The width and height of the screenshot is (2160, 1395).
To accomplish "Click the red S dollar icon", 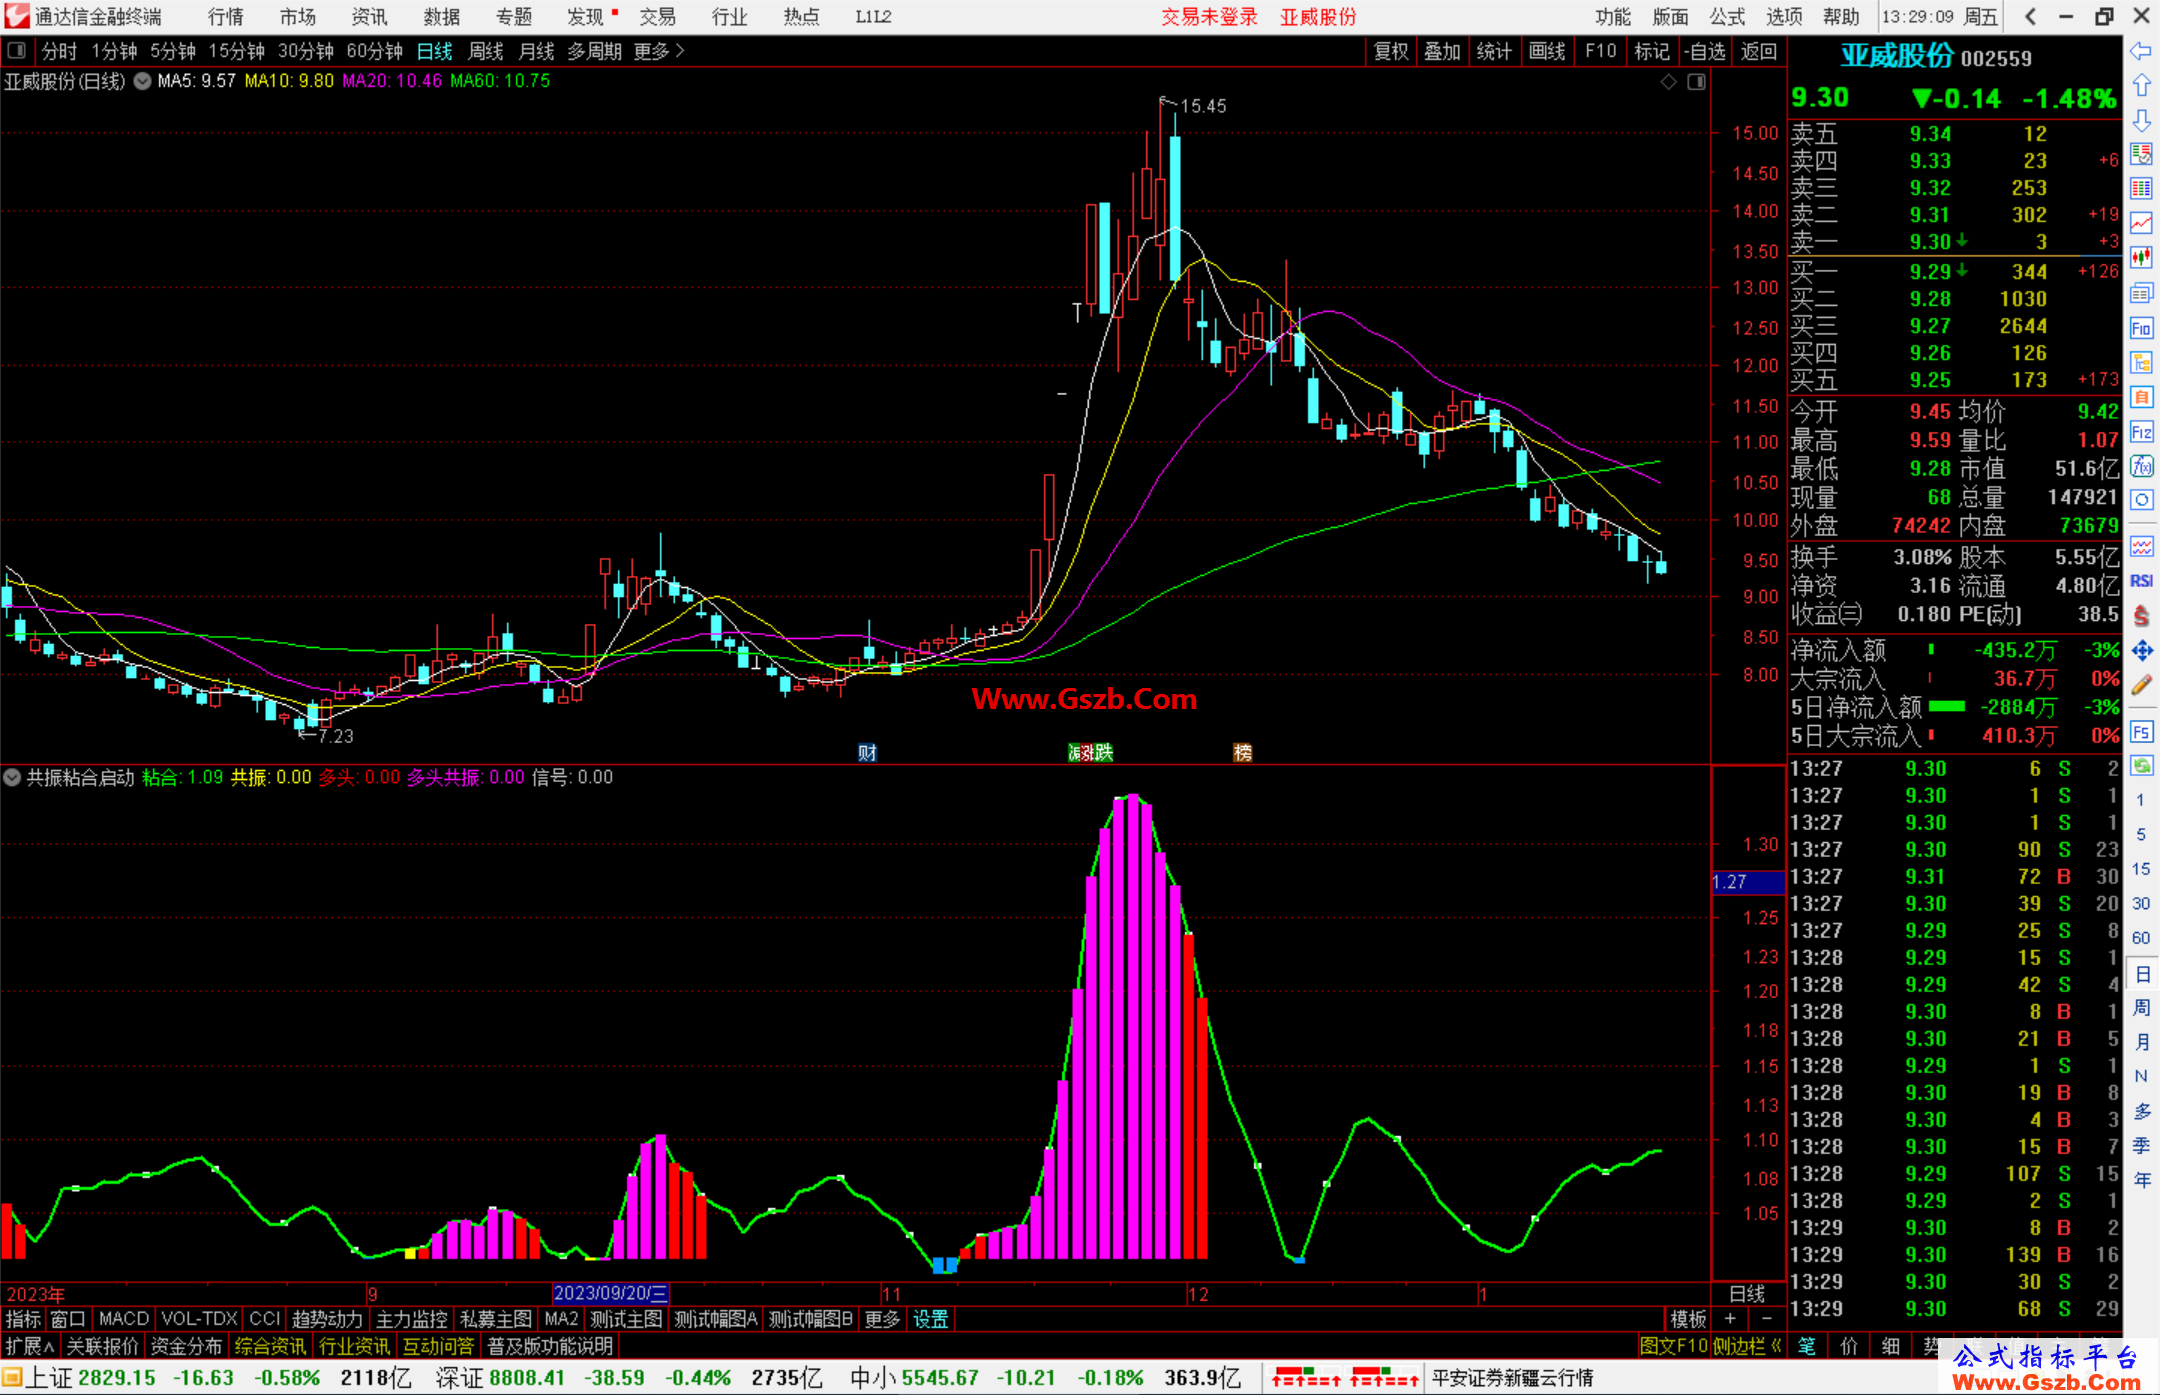I will [2141, 616].
